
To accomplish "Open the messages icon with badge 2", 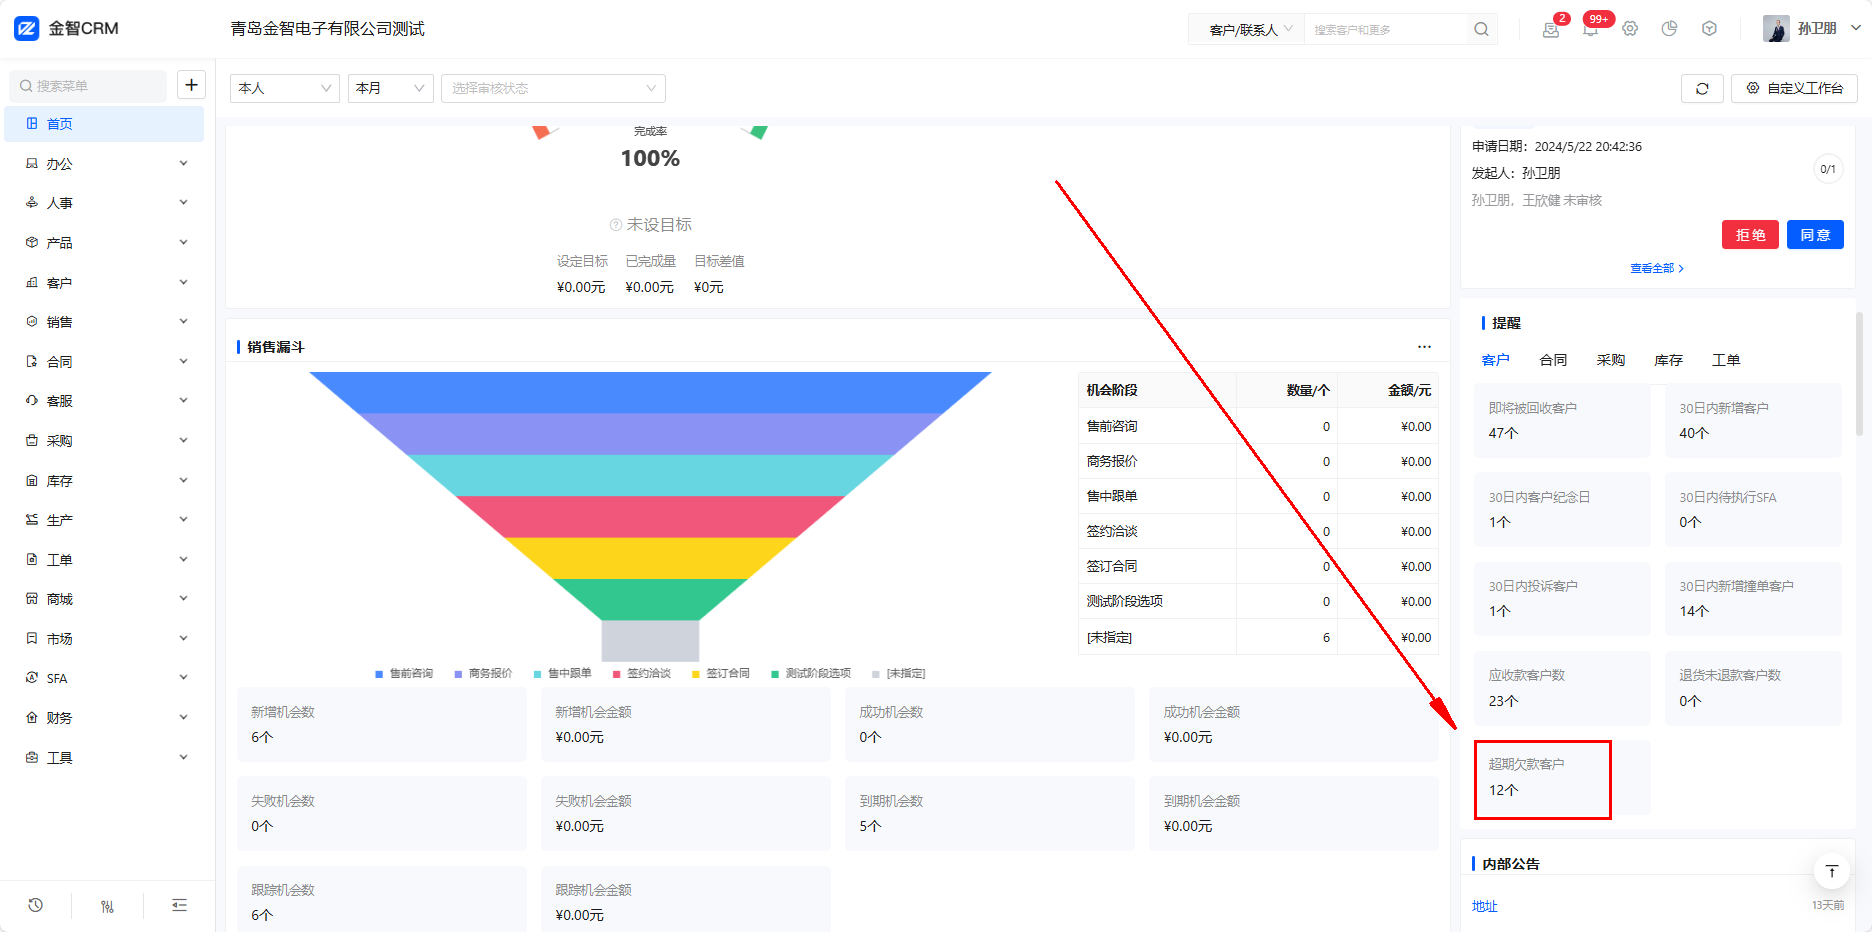I will [1551, 29].
